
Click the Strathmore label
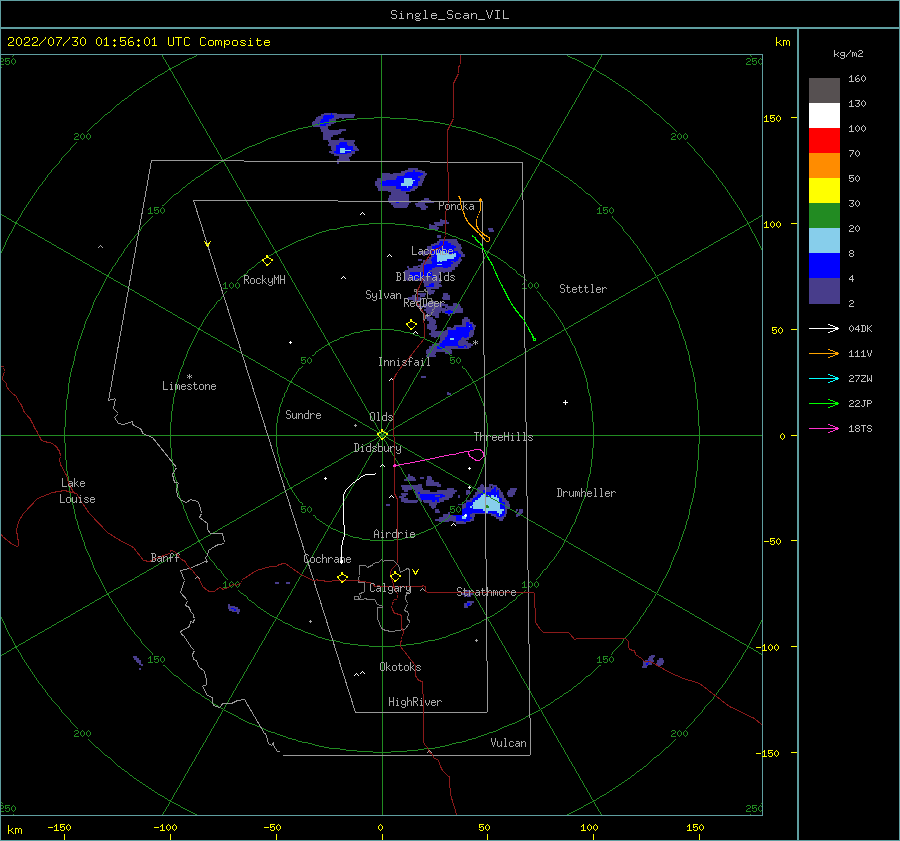click(x=486, y=592)
